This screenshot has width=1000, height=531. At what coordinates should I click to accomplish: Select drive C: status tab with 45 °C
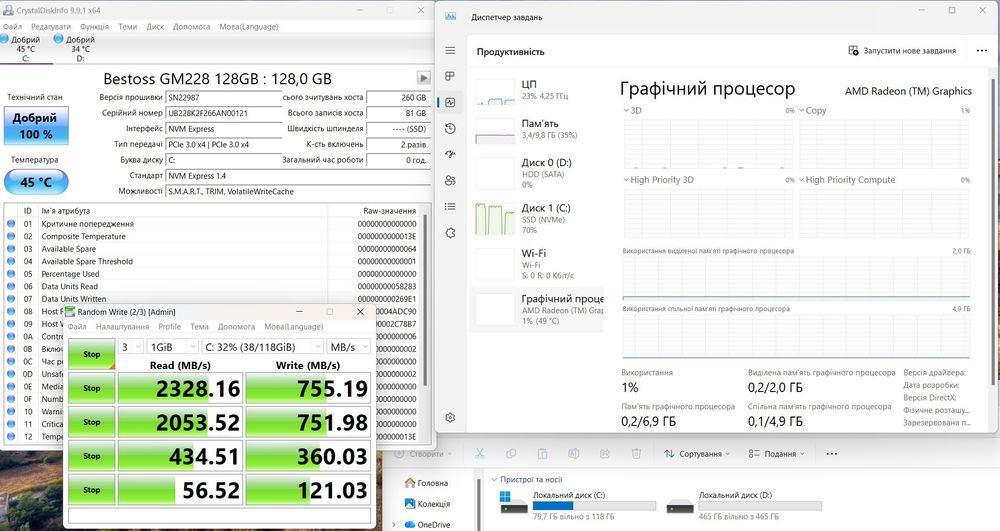26,48
